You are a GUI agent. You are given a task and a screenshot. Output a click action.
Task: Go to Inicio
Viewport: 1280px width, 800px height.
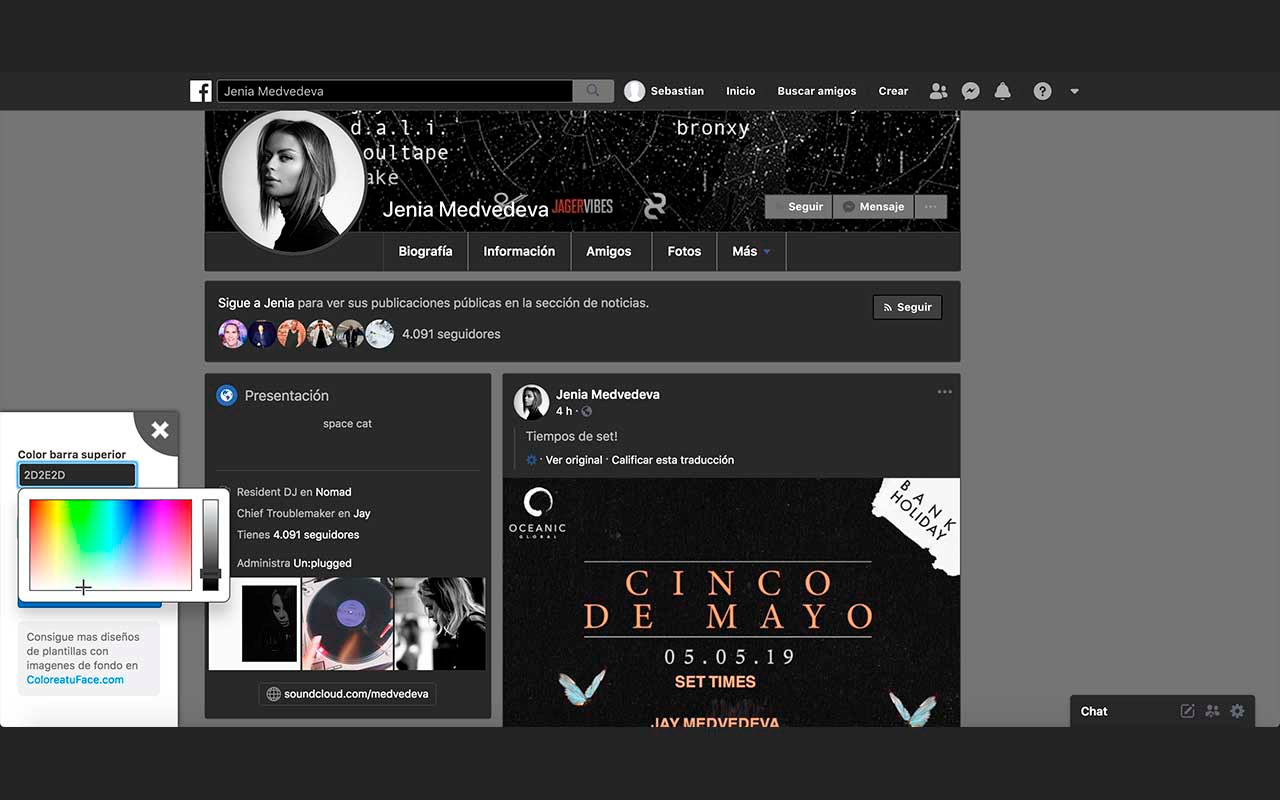740,91
